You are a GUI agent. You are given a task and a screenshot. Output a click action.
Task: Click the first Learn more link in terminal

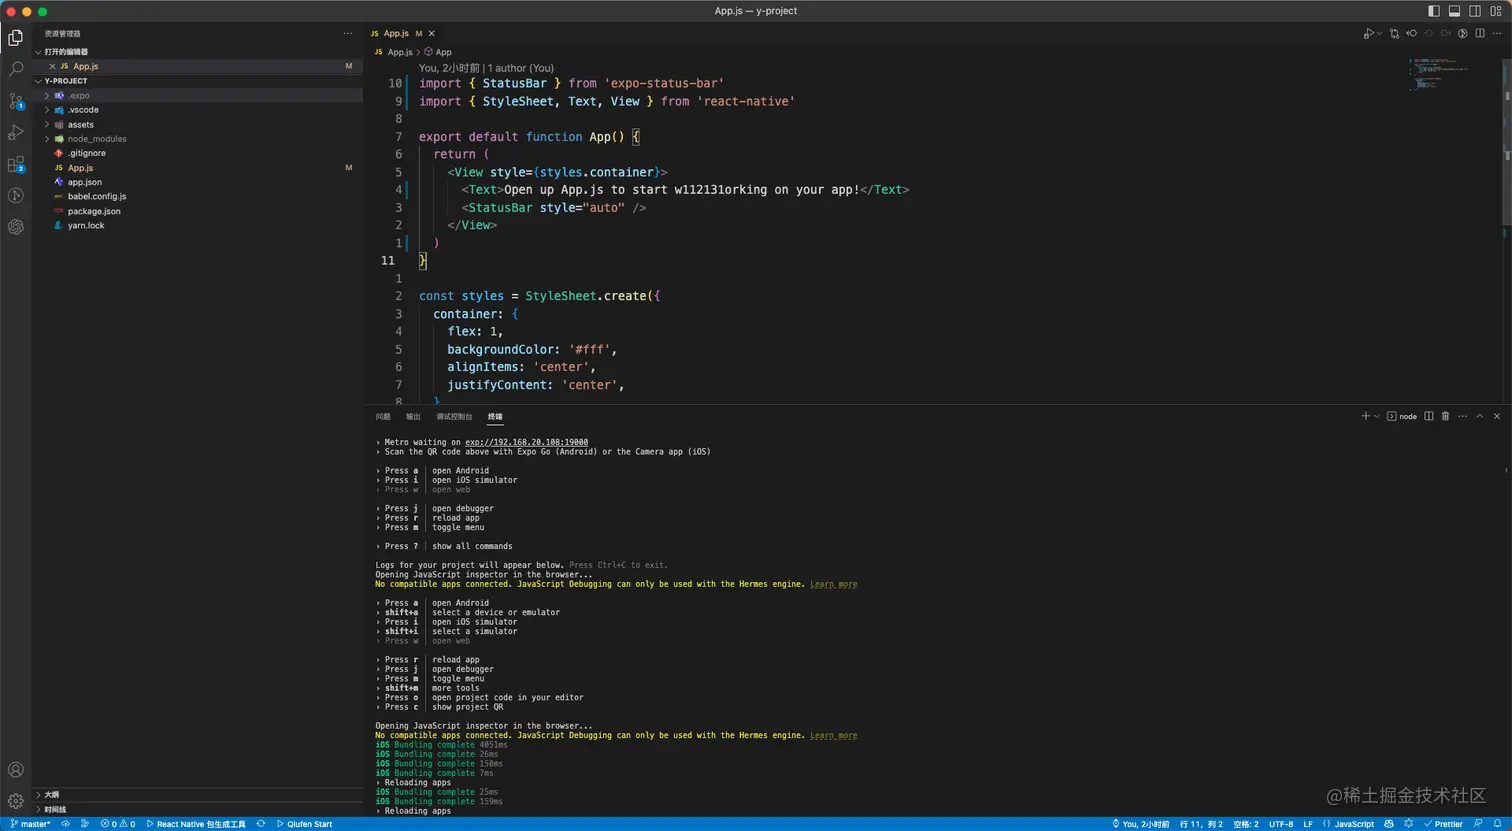click(x=833, y=584)
